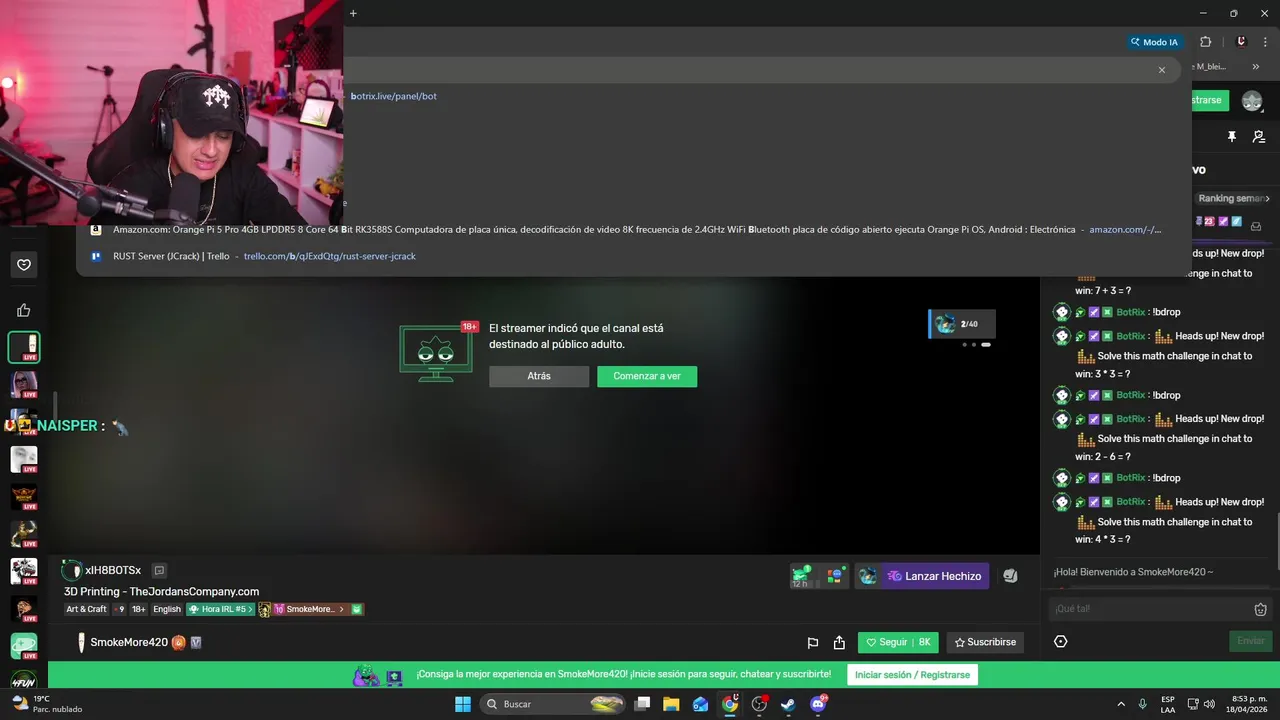Screen dimensions: 1280x720
Task: Open the thumbs-up recommended icon in sidebar
Action: pyautogui.click(x=24, y=310)
